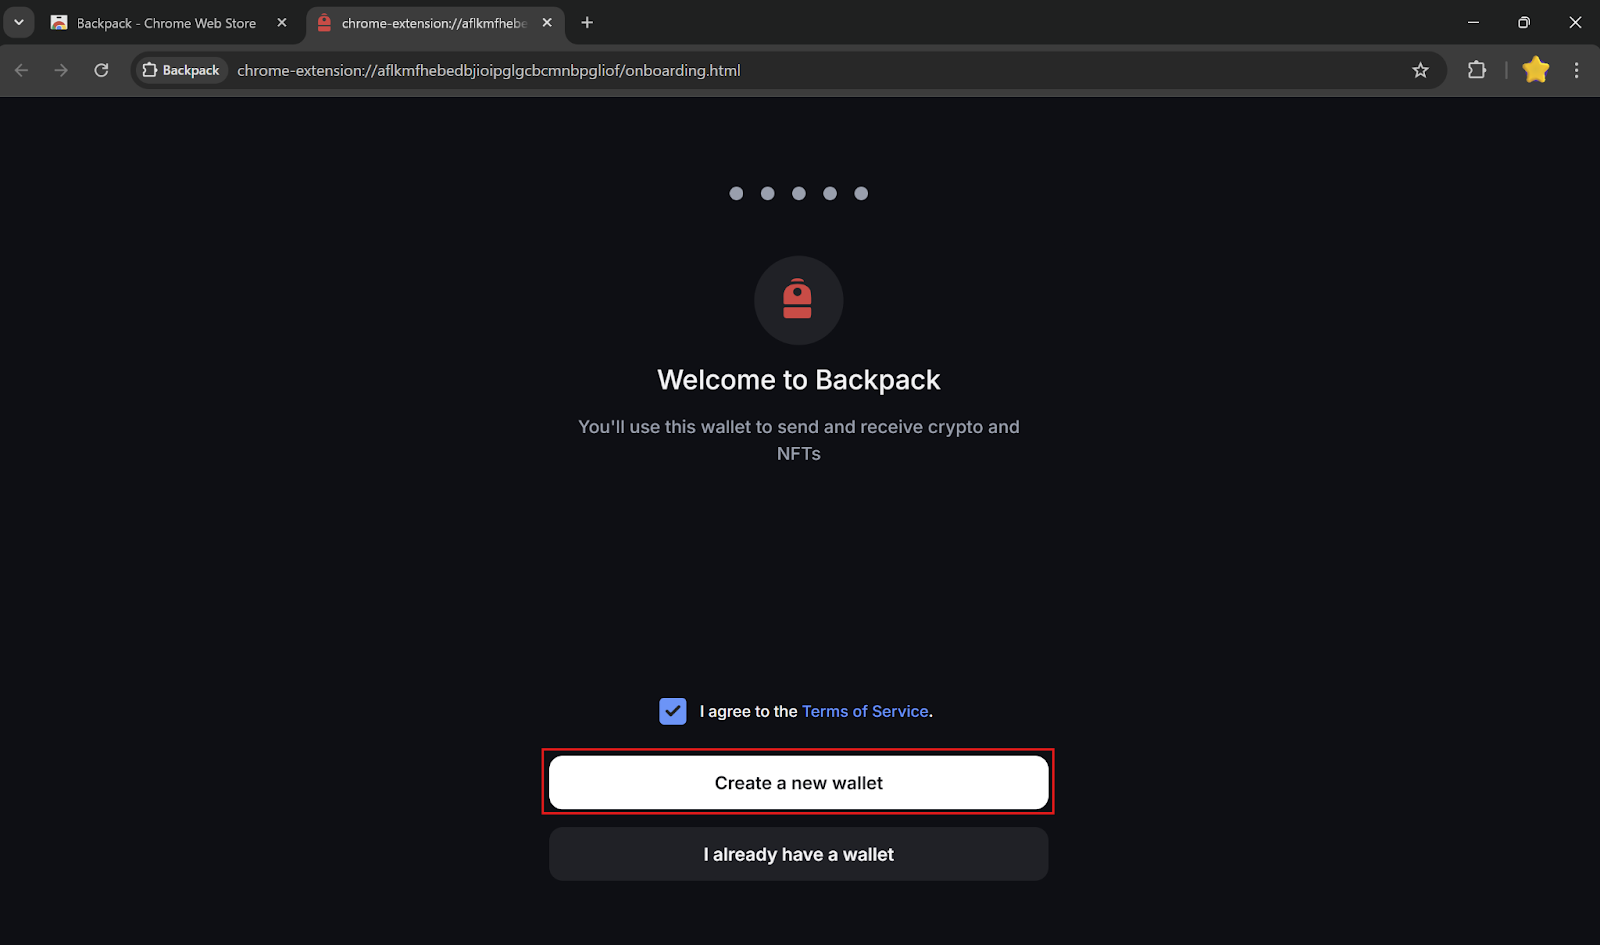Uncheck the Terms of Service agreement checkbox

click(673, 711)
